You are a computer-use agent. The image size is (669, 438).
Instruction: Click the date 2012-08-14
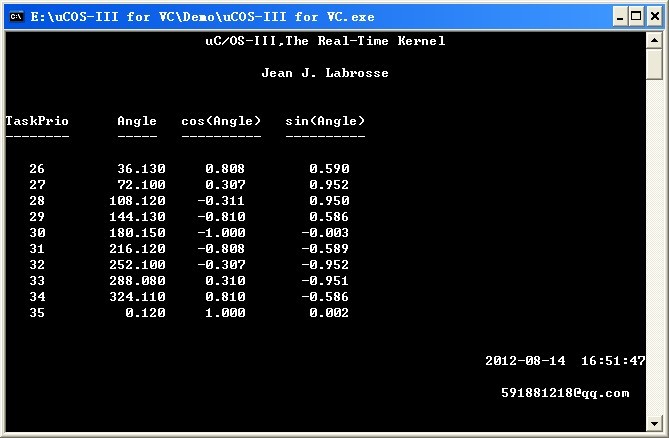point(525,361)
